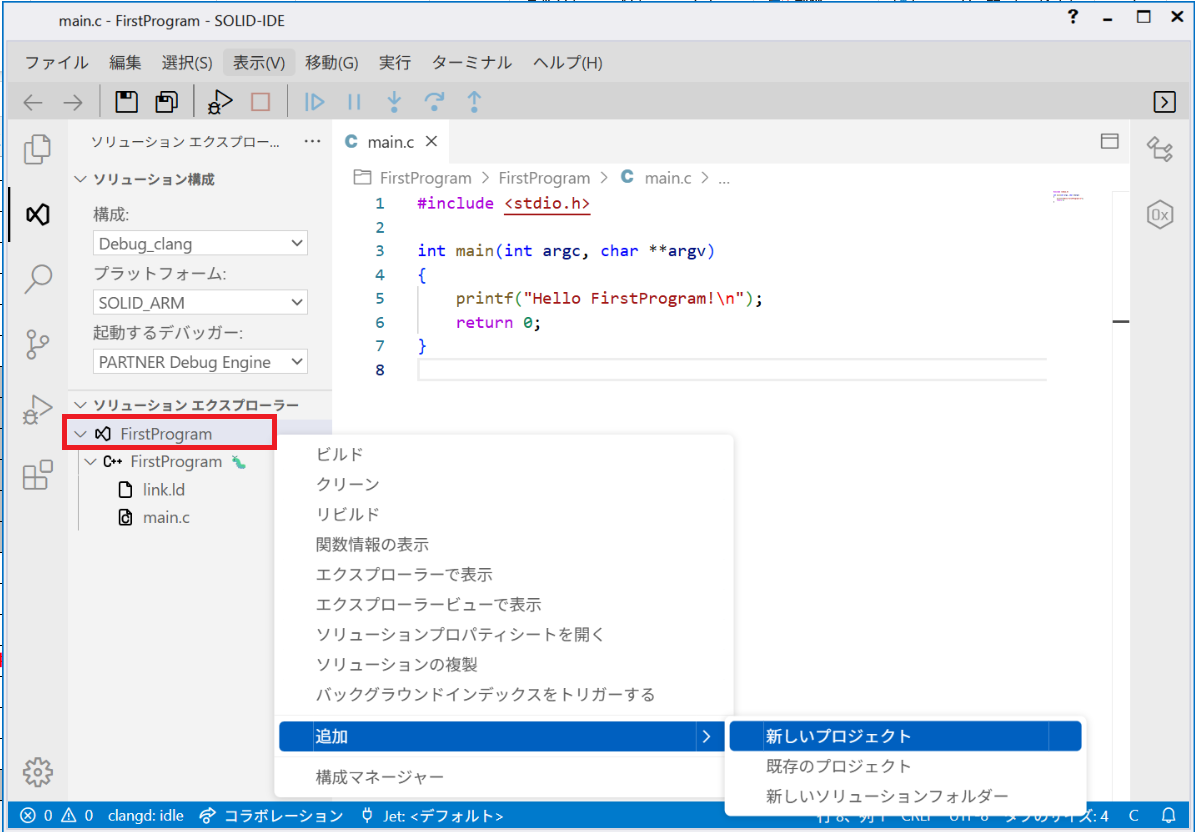Open the memory viewer 0x icon
Viewport: 1195px width, 832px height.
tap(1160, 213)
